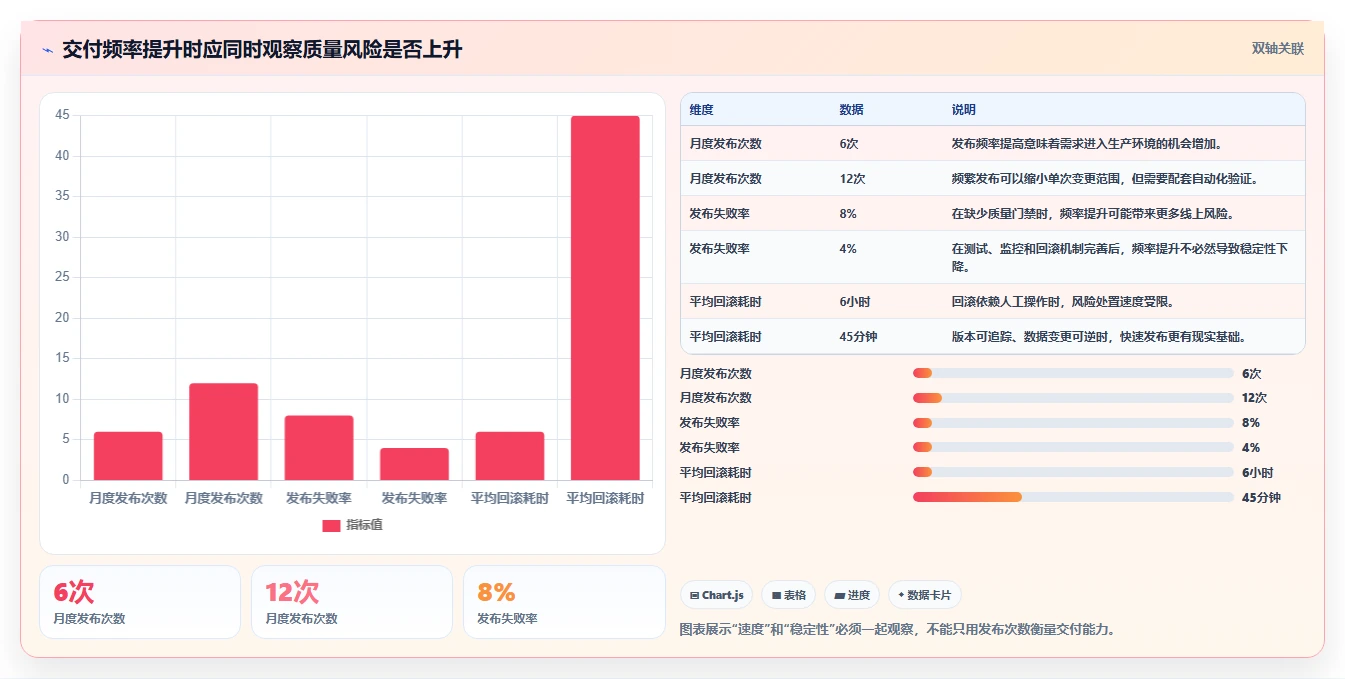Click the 发布失败率 chart bar reaching 8
1345x679 pixels.
coord(319,448)
